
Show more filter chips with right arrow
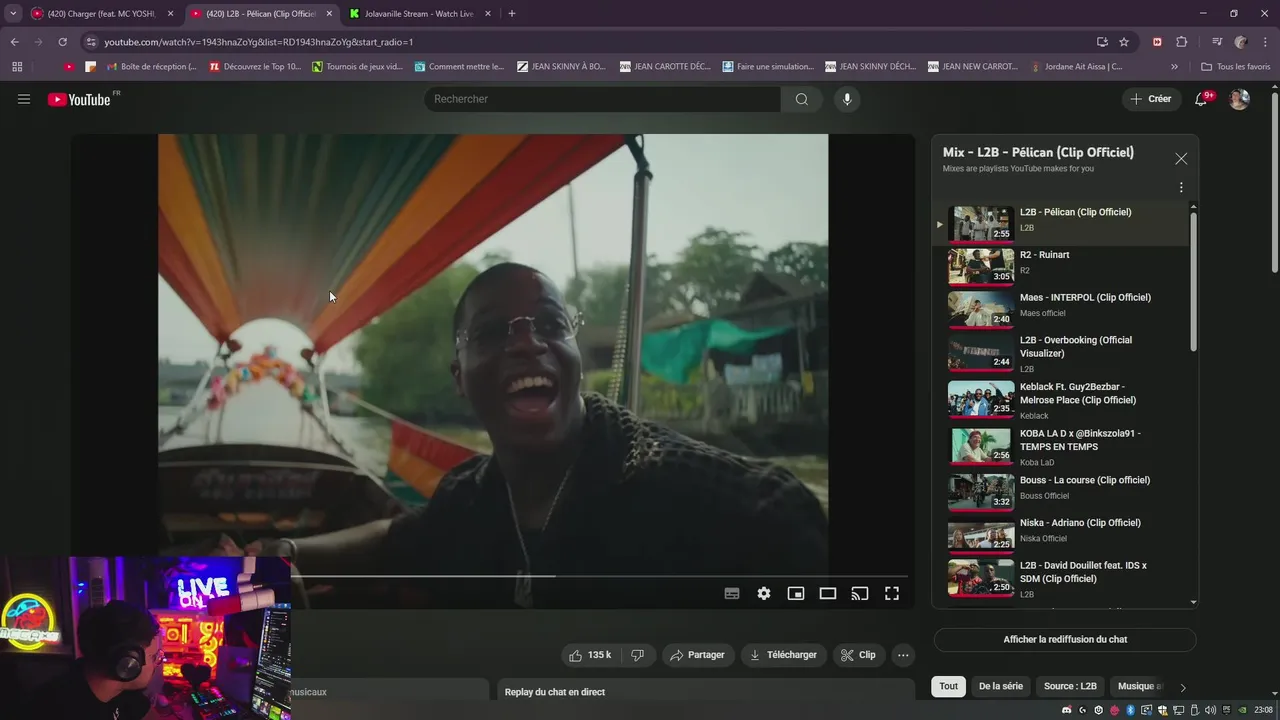click(1183, 687)
